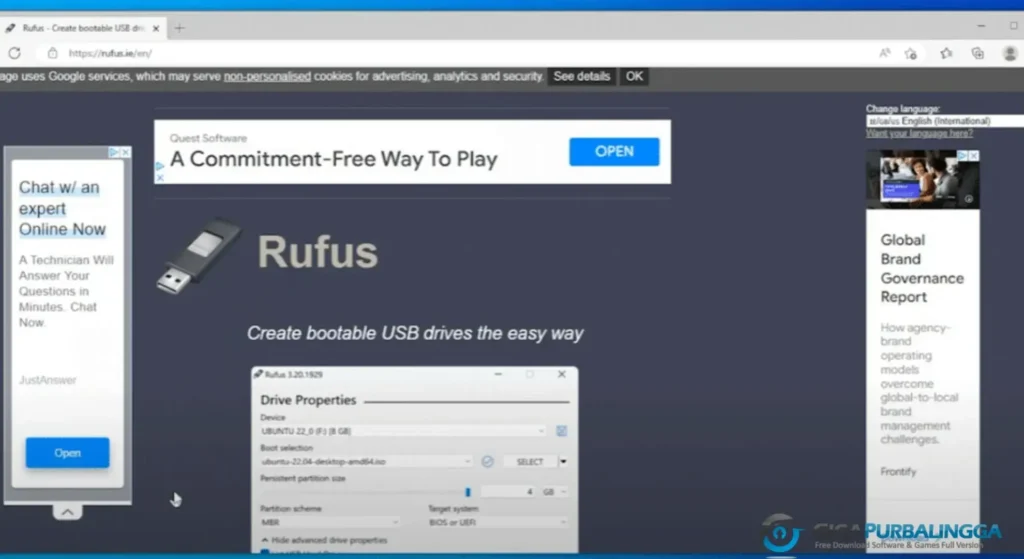Select the Rufus - Create bootable USB tab
The image size is (1024, 559).
(83, 28)
